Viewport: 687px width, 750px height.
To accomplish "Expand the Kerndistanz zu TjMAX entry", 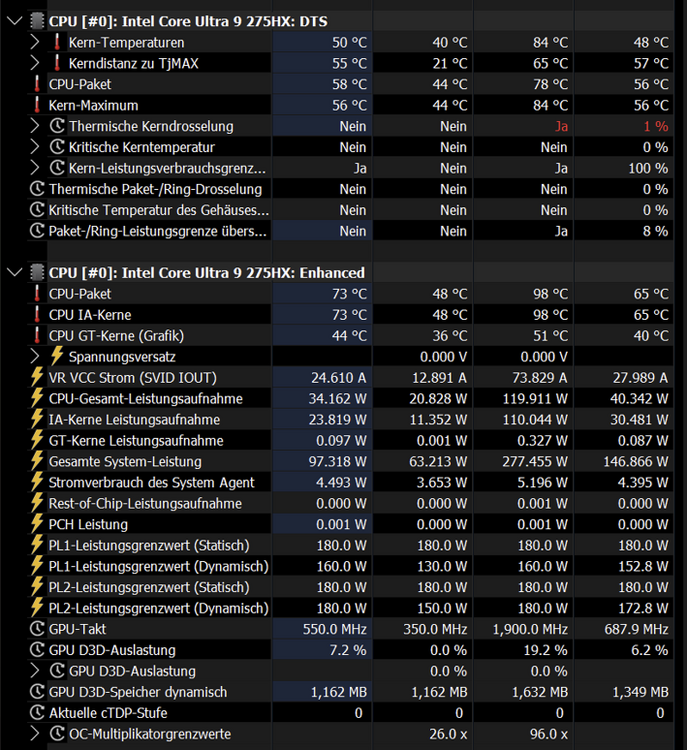I will coord(35,63).
